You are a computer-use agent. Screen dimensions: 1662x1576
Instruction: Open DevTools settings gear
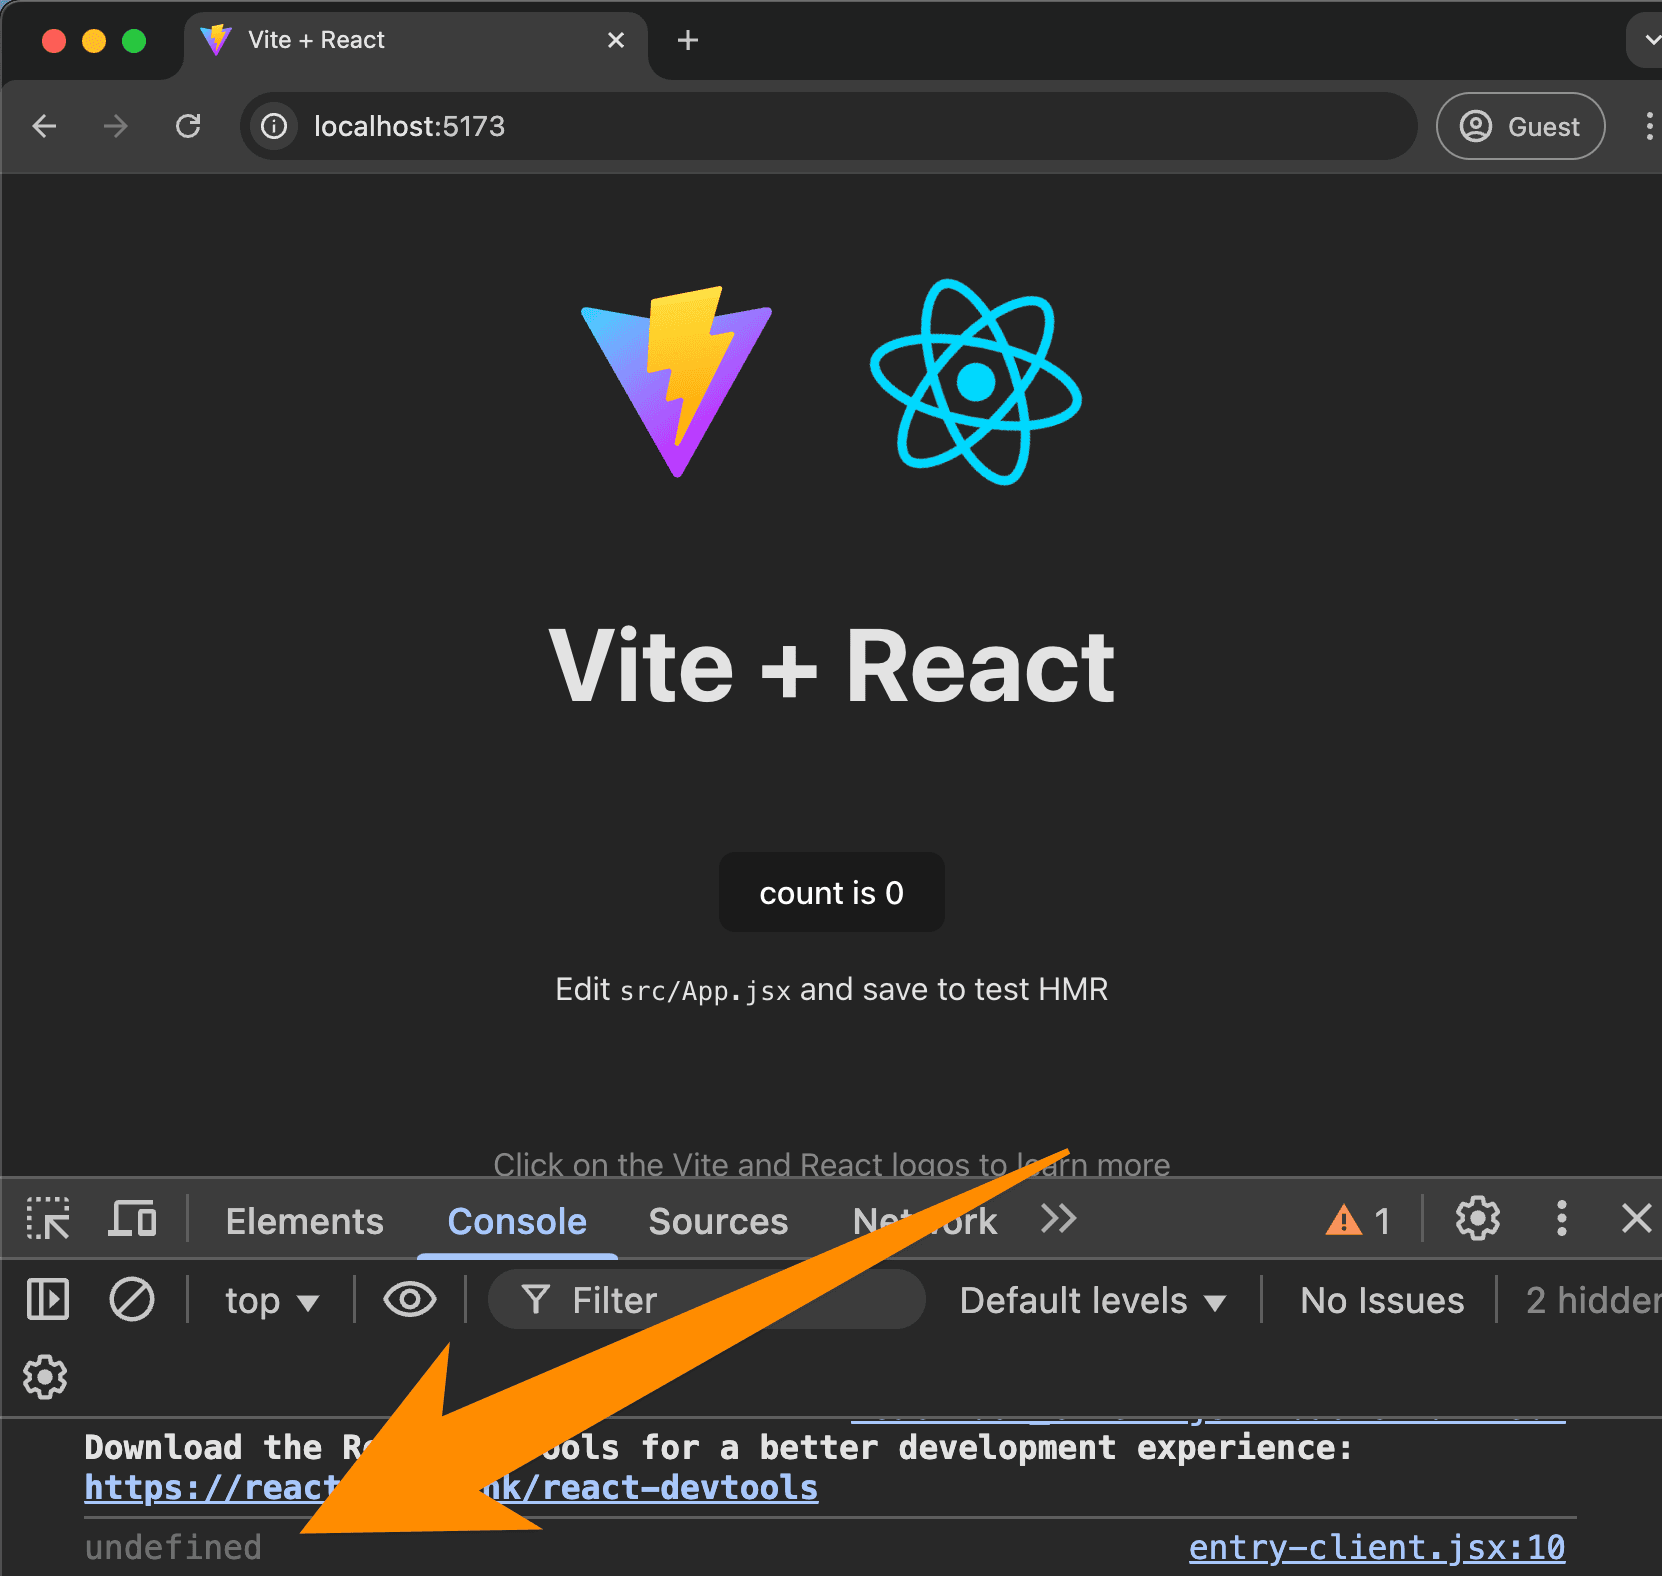1477,1219
